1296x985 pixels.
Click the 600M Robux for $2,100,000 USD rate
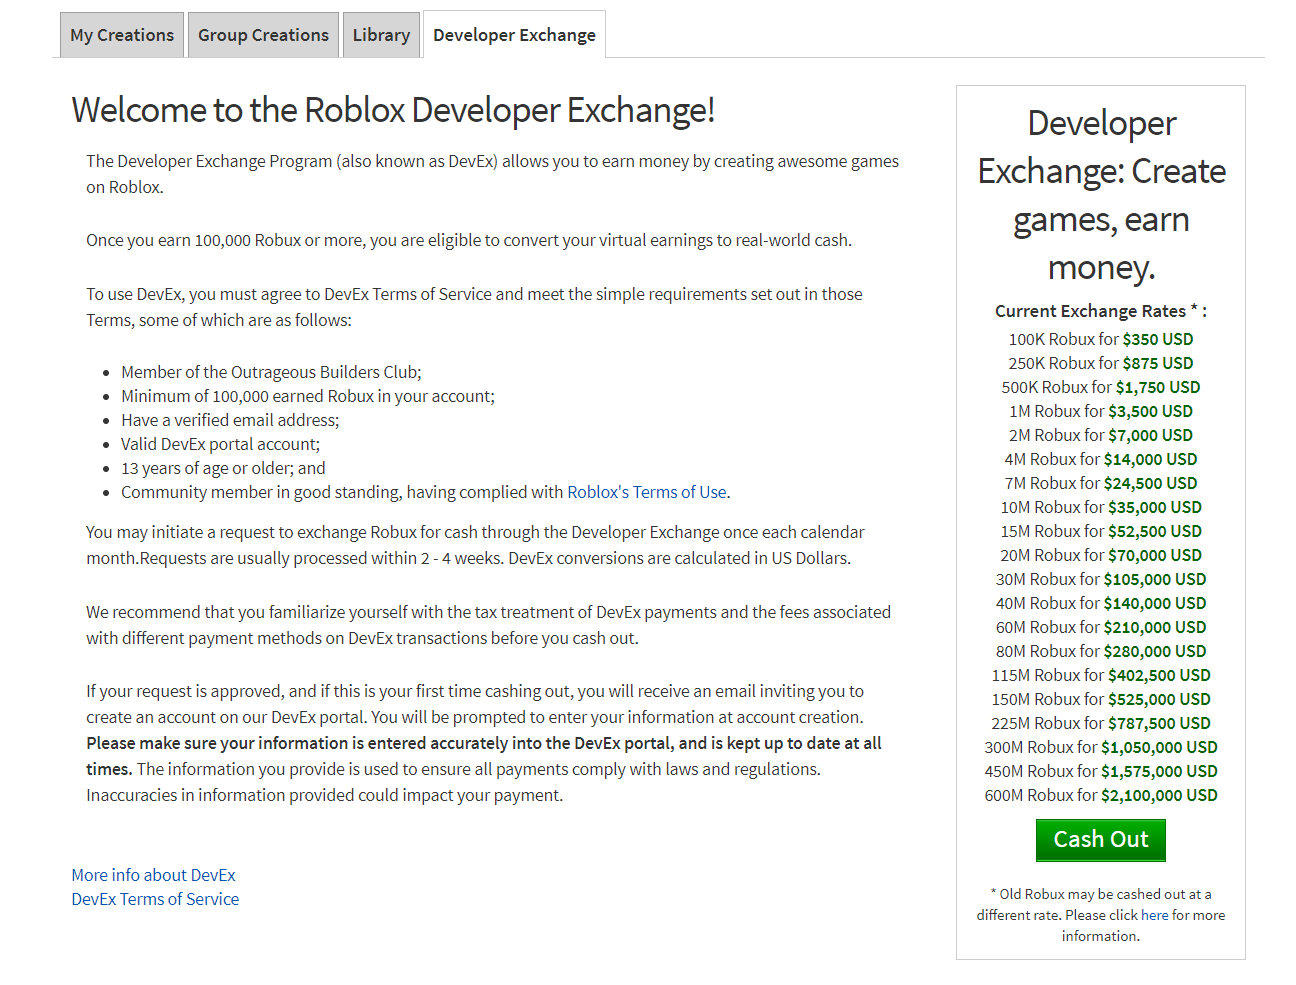(1100, 795)
